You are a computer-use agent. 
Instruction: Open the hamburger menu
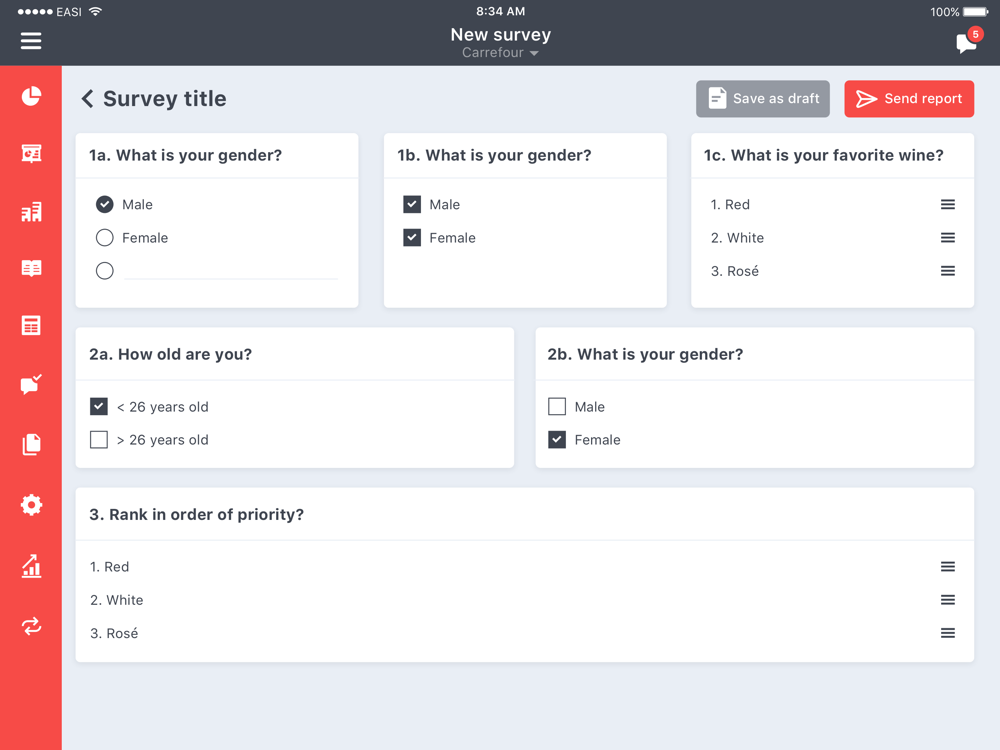31,41
